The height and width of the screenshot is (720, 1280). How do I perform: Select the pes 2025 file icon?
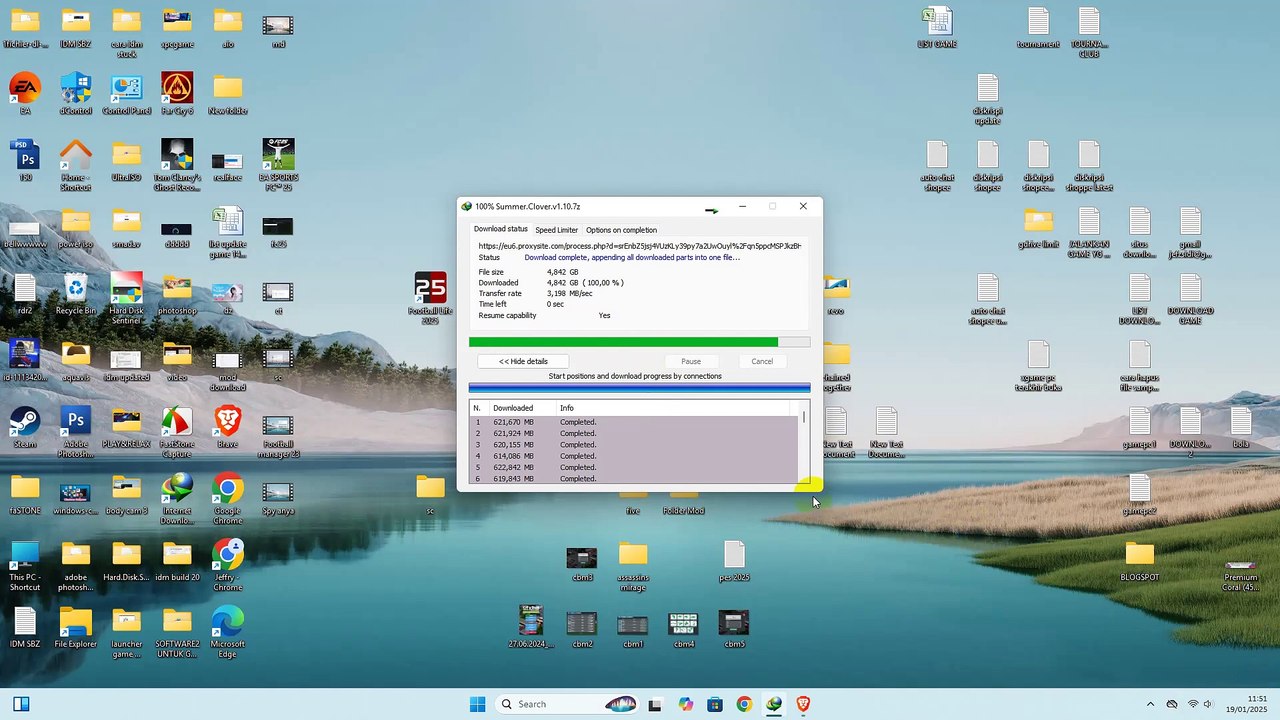(x=734, y=561)
